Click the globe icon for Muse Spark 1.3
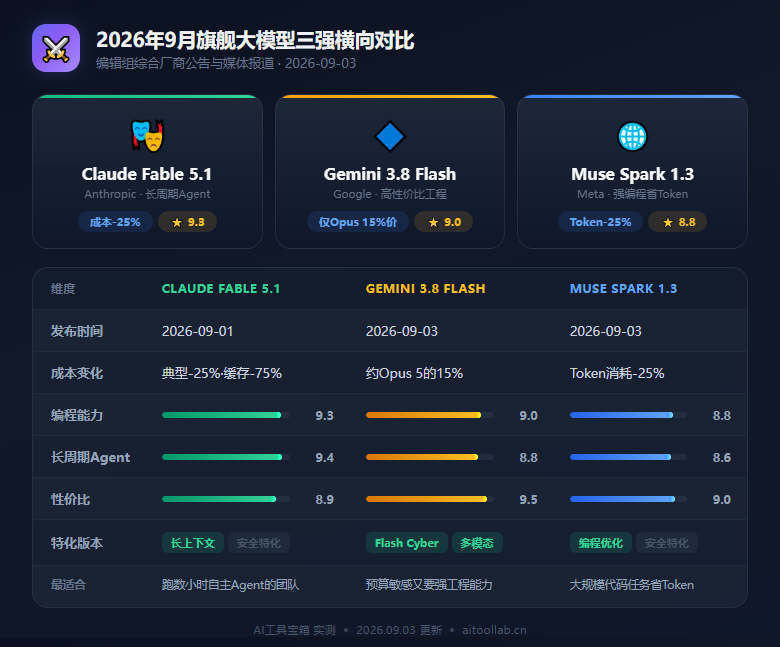Image resolution: width=780 pixels, height=647 pixels. [x=632, y=136]
